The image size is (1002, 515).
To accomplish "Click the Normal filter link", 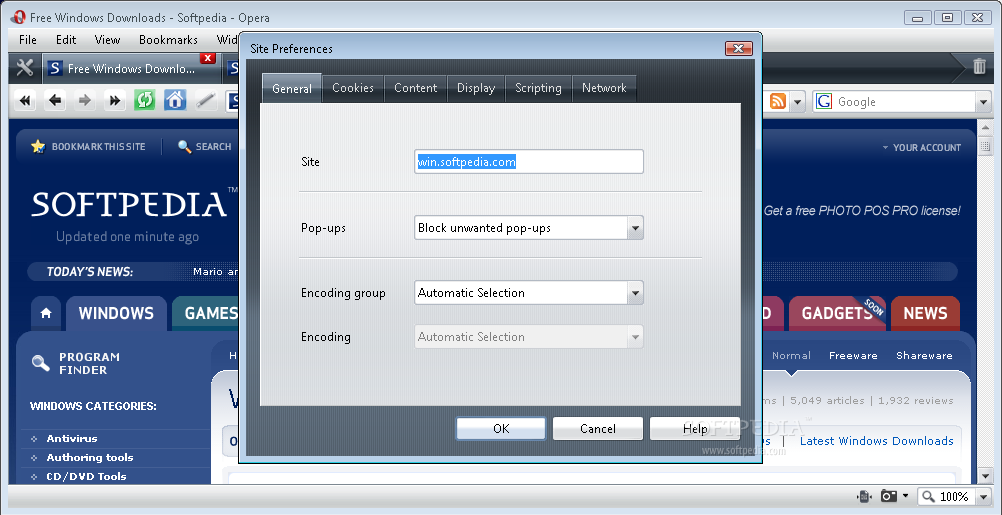I will pyautogui.click(x=791, y=355).
